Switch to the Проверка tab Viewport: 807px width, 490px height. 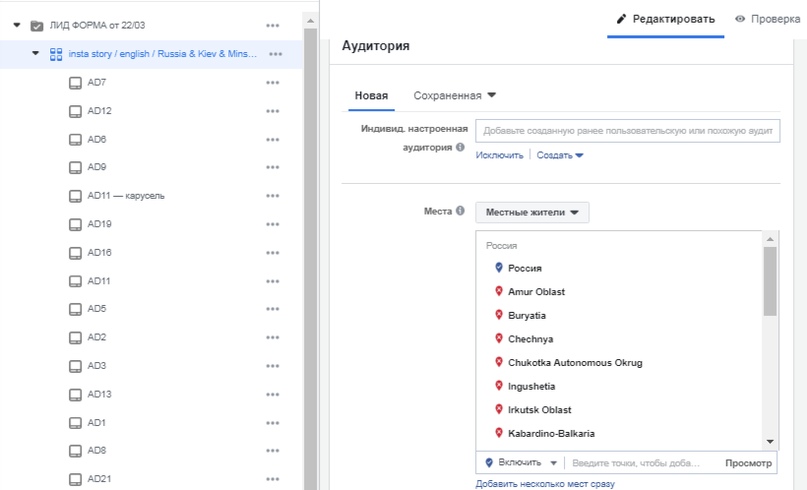click(x=768, y=19)
